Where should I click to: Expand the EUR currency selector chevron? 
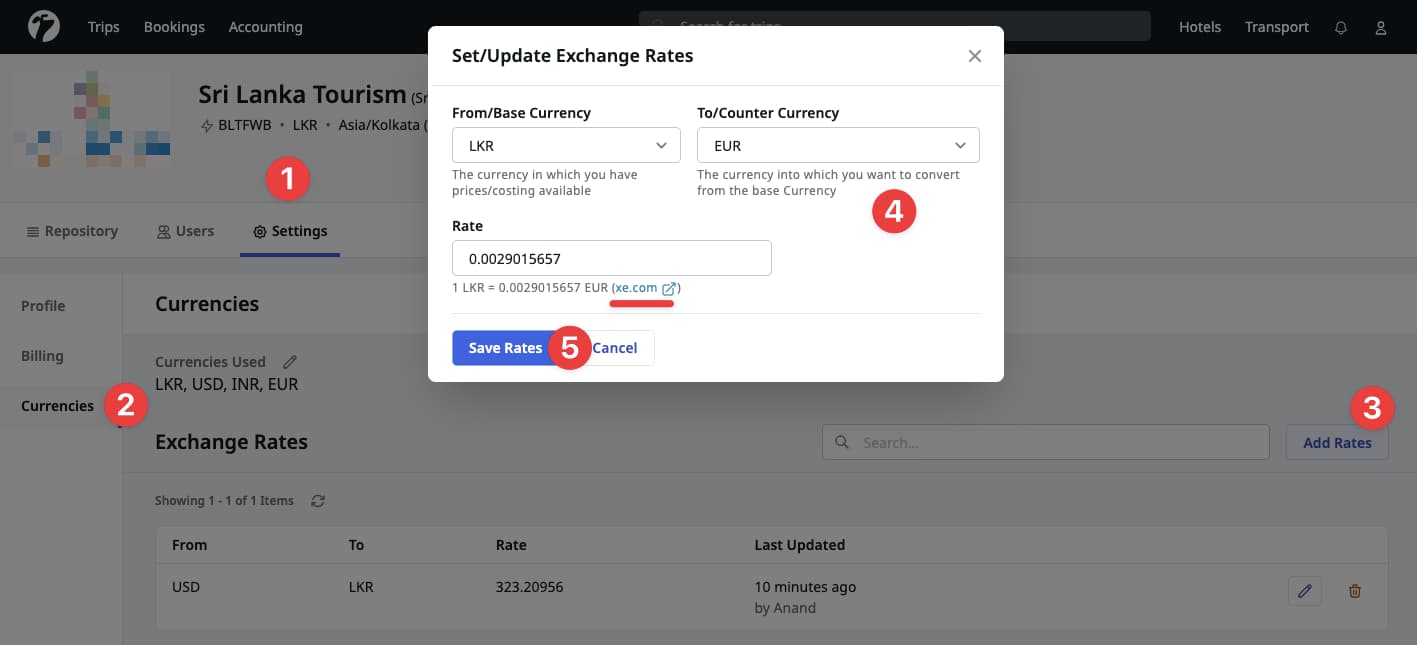click(x=959, y=144)
